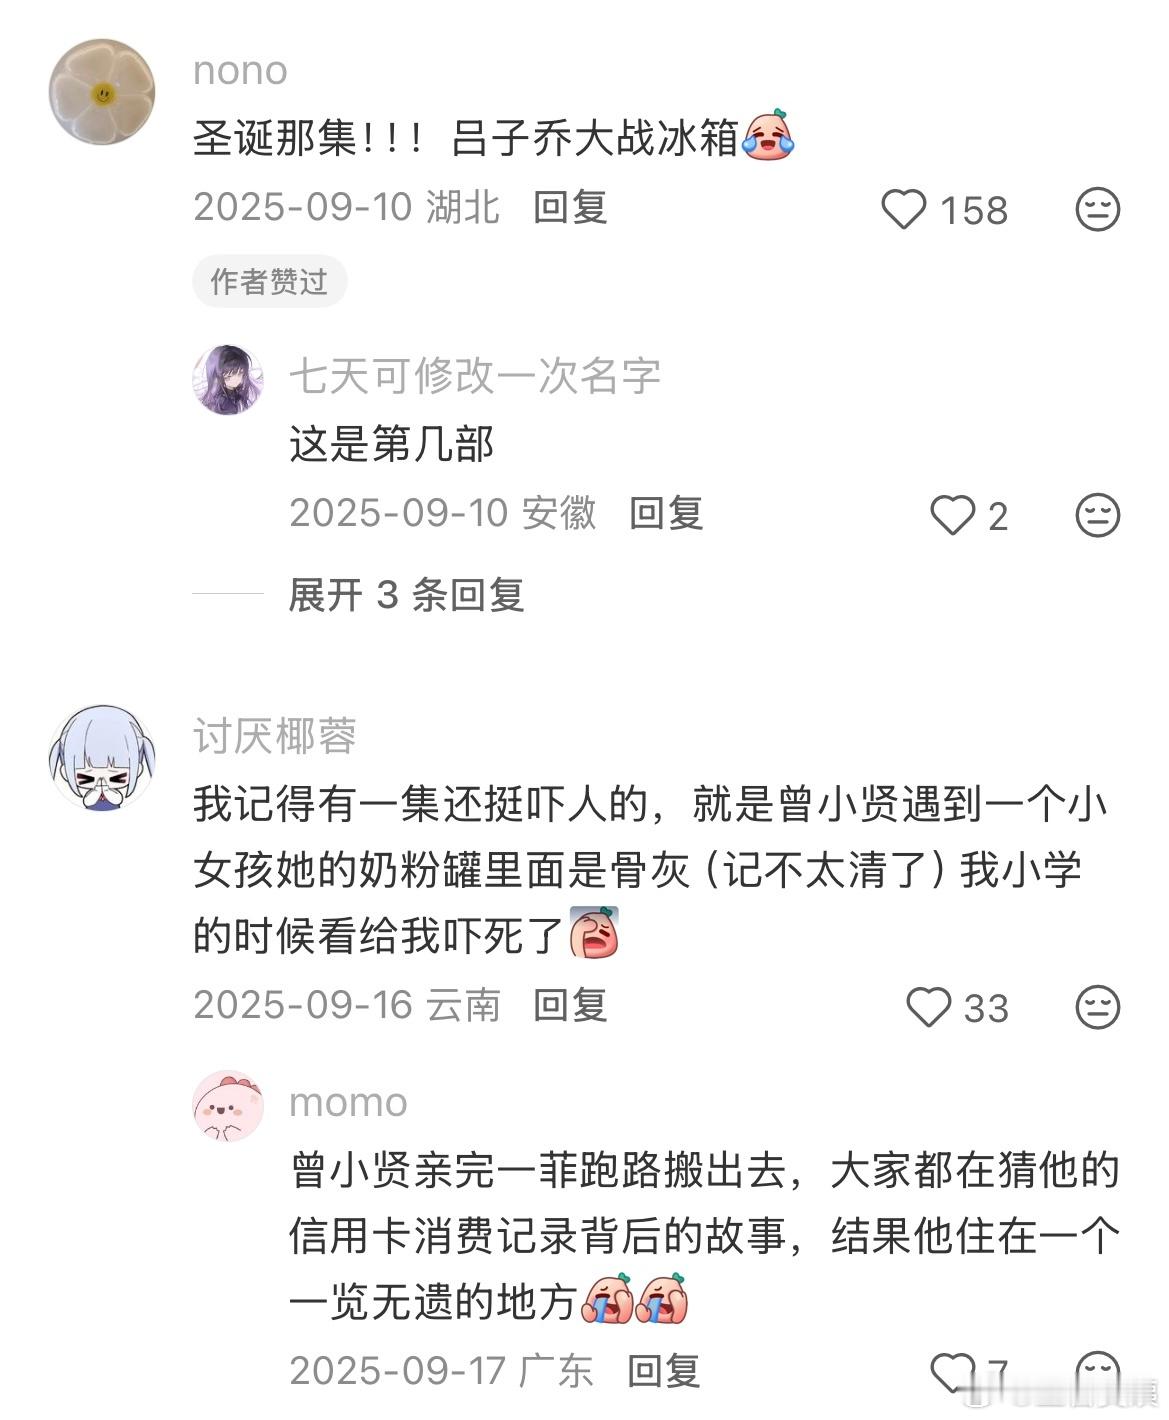The width and height of the screenshot is (1169, 1420).
Task: Like 讨厌椰蓉's comment with 33 likes
Action: point(928,1007)
